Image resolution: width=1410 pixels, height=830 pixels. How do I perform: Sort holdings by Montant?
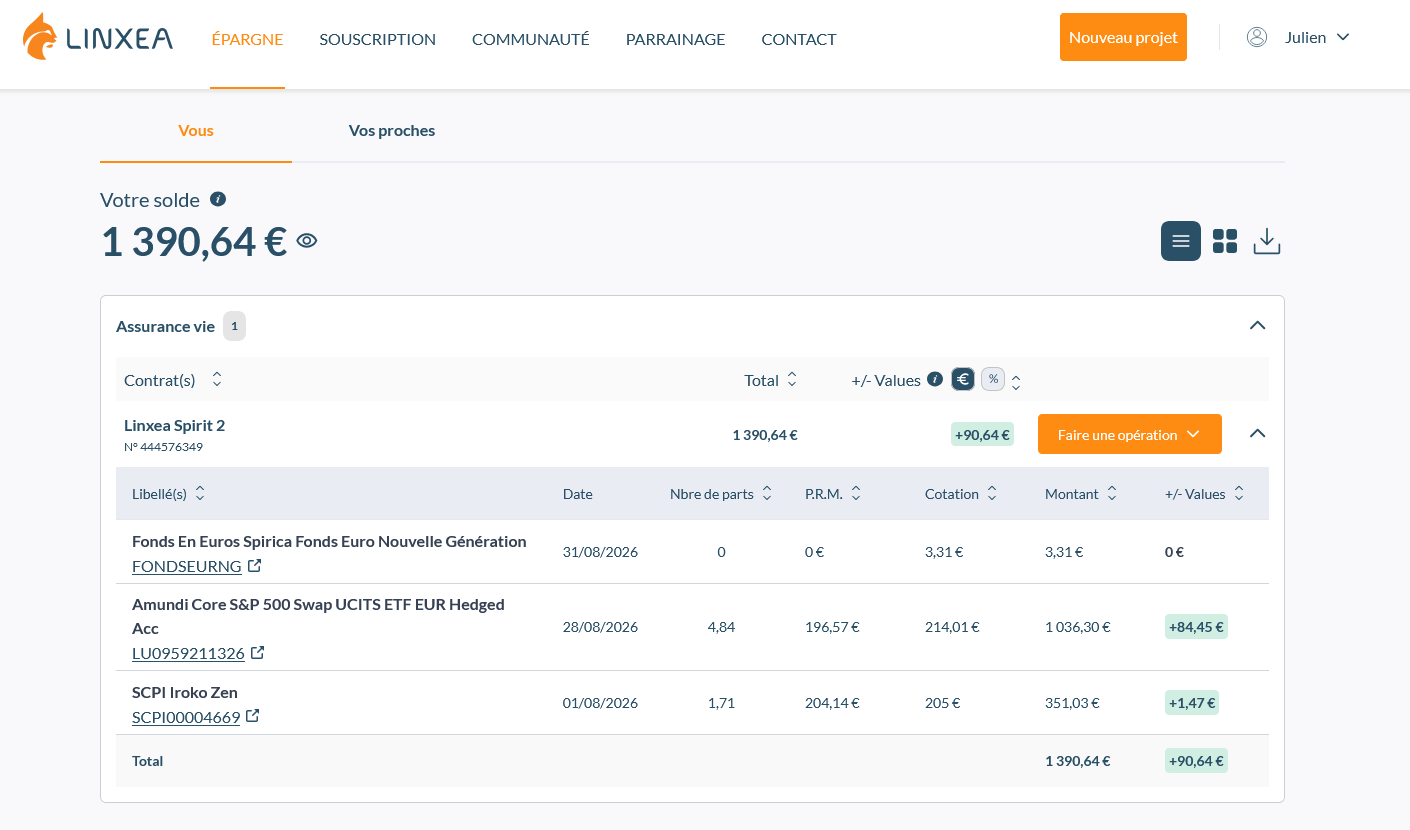tap(1112, 493)
